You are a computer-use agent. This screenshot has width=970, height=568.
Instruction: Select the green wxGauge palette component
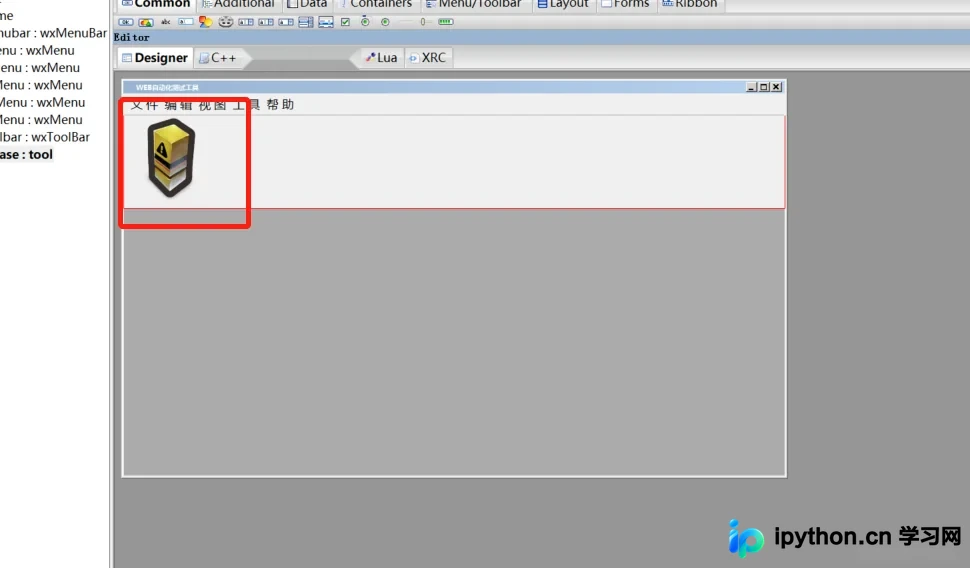tap(445, 22)
